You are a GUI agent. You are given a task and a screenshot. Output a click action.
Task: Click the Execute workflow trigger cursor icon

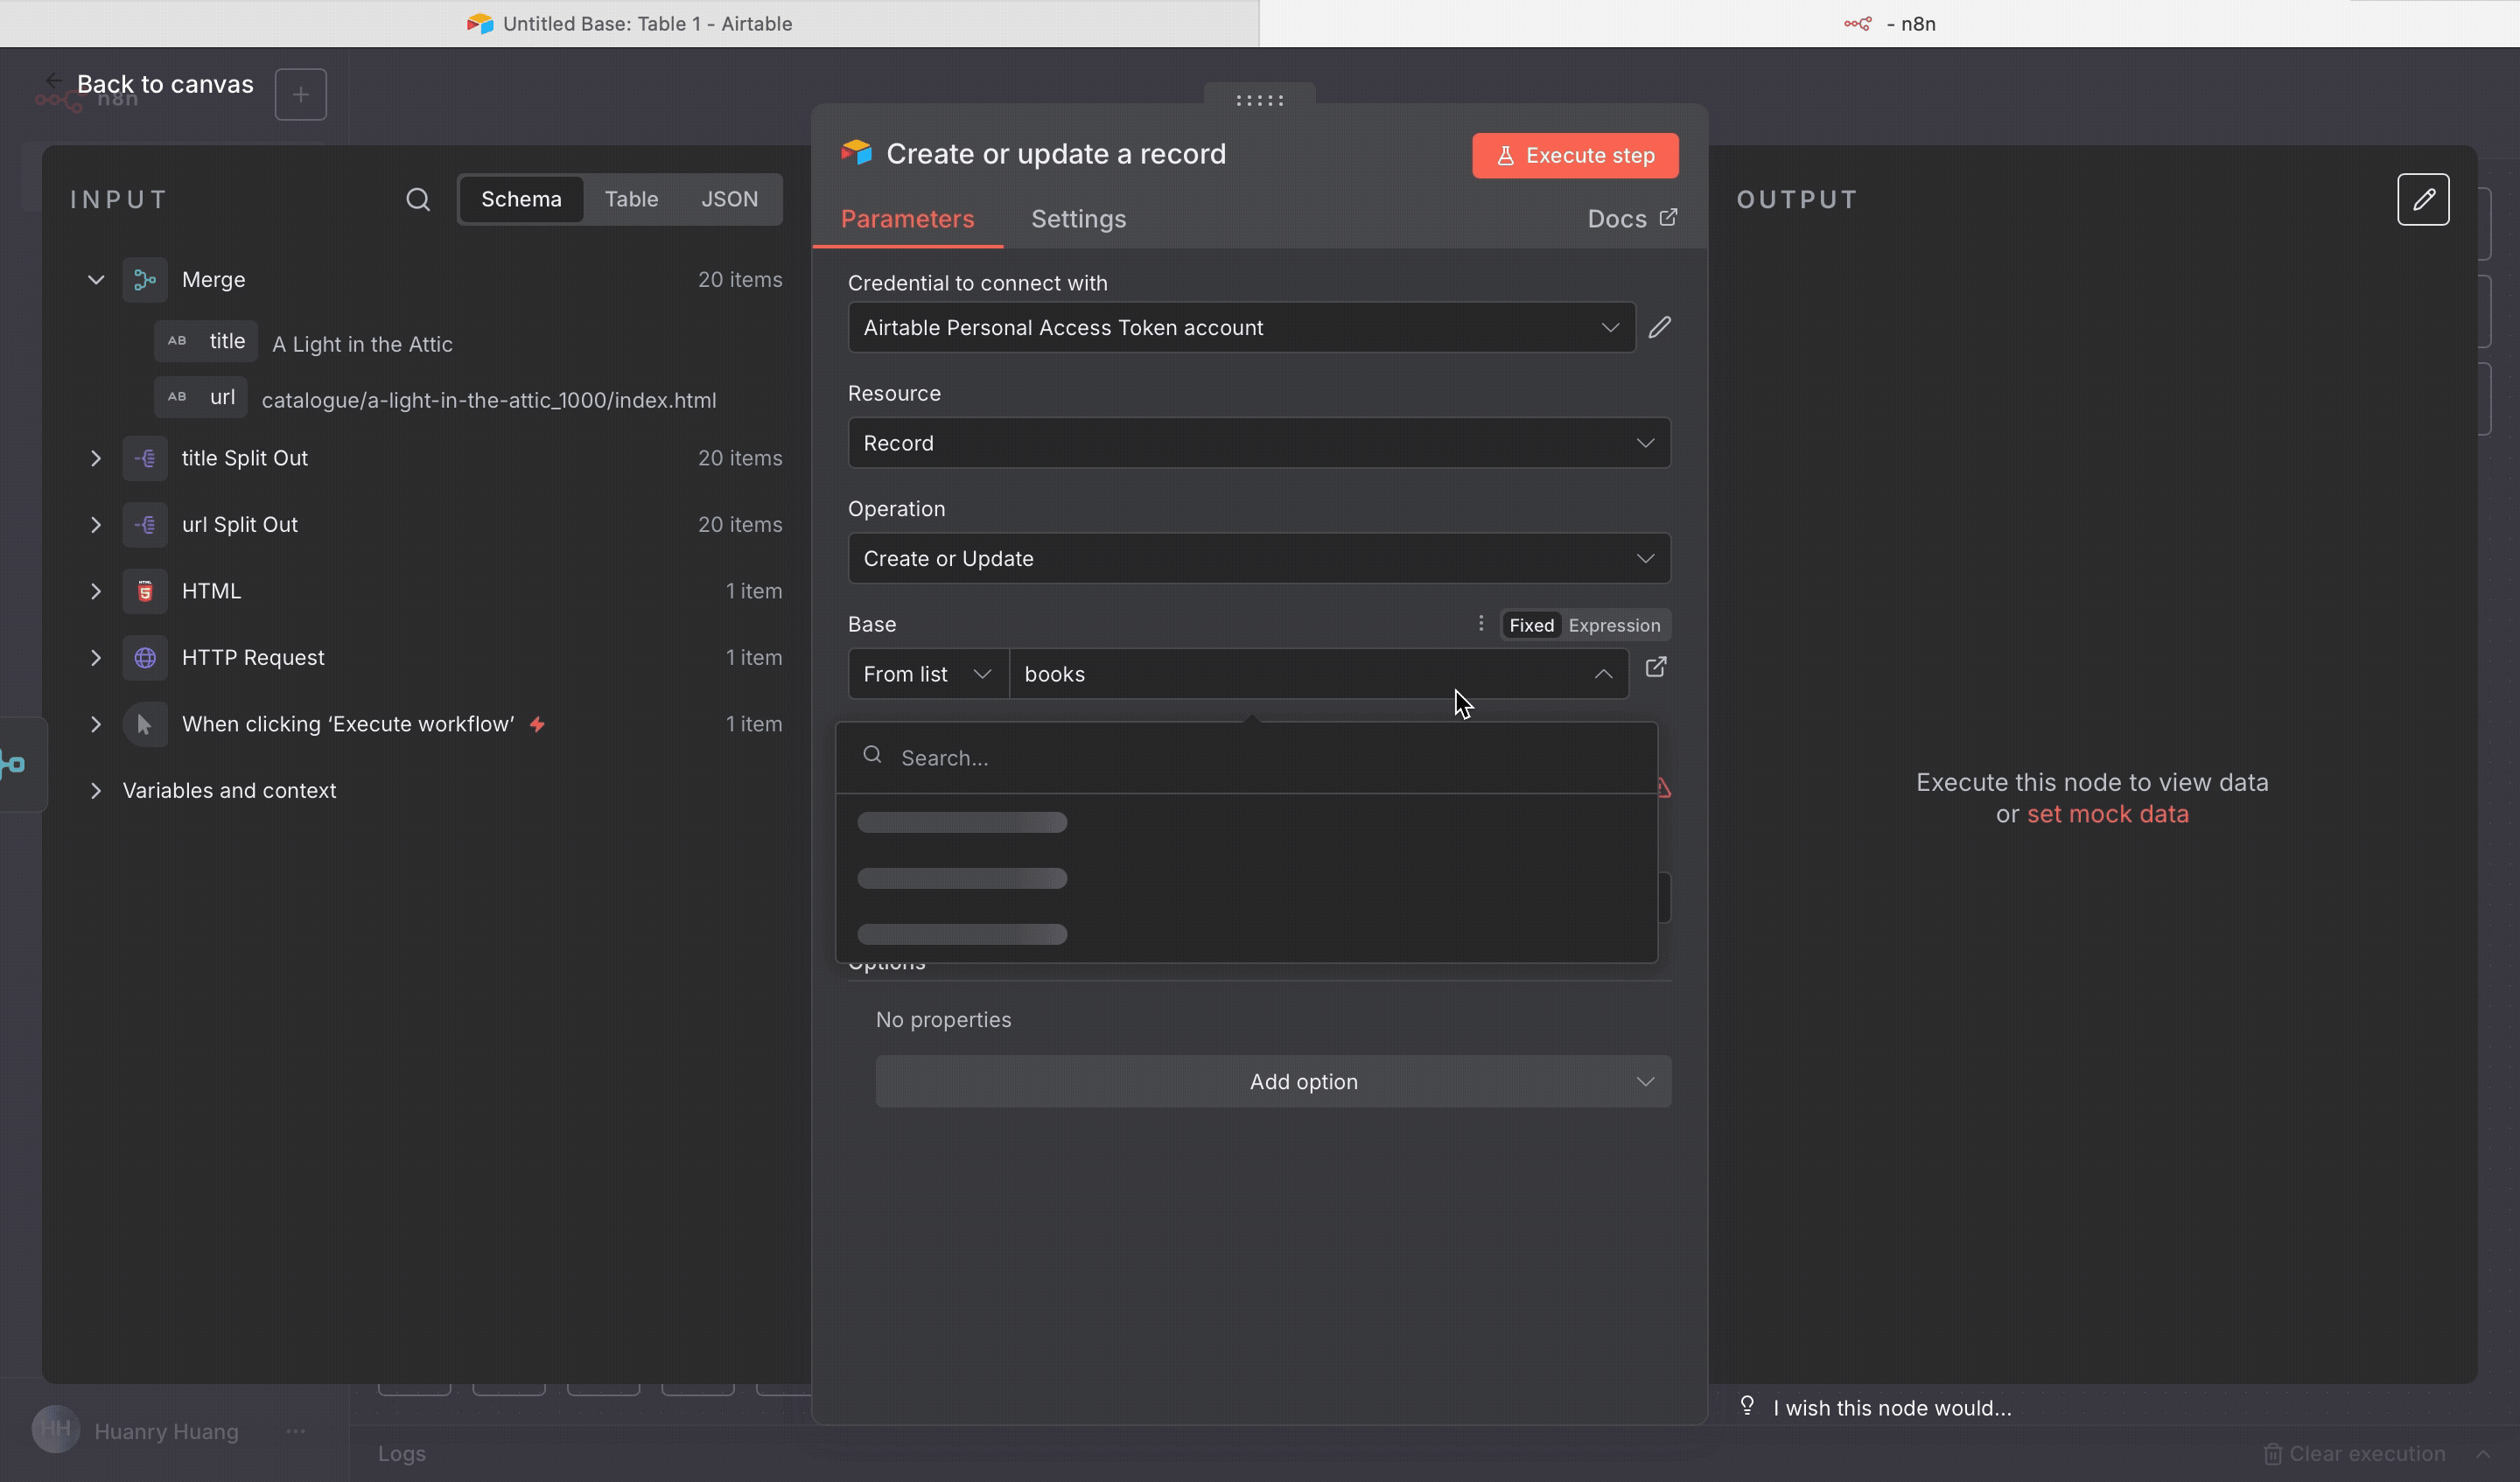(x=145, y=724)
